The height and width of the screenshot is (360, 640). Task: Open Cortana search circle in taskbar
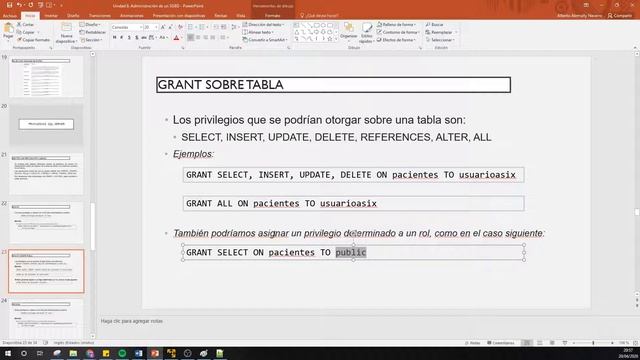click(x=24, y=353)
